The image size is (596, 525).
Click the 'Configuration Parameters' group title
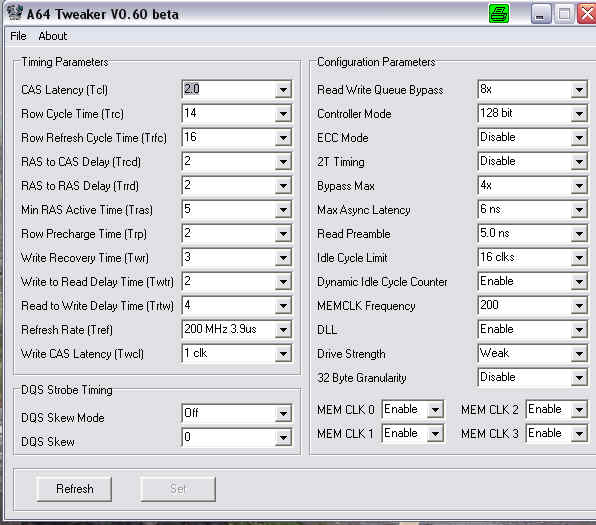coord(376,62)
